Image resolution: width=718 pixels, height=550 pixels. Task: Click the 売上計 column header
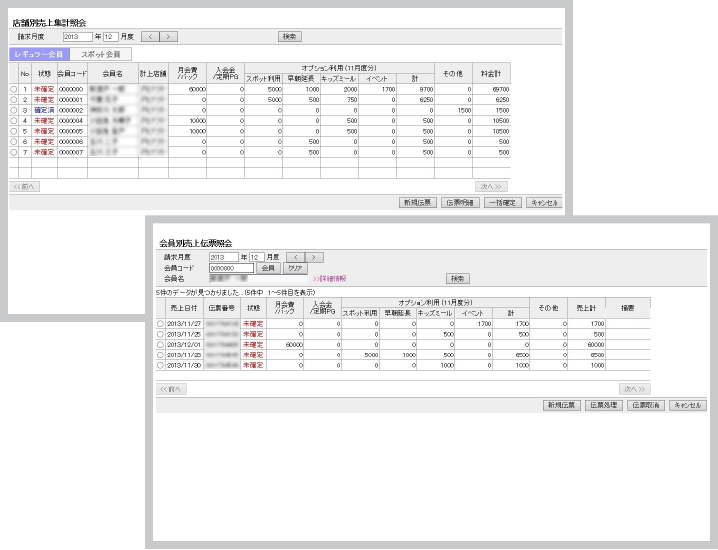pos(586,308)
